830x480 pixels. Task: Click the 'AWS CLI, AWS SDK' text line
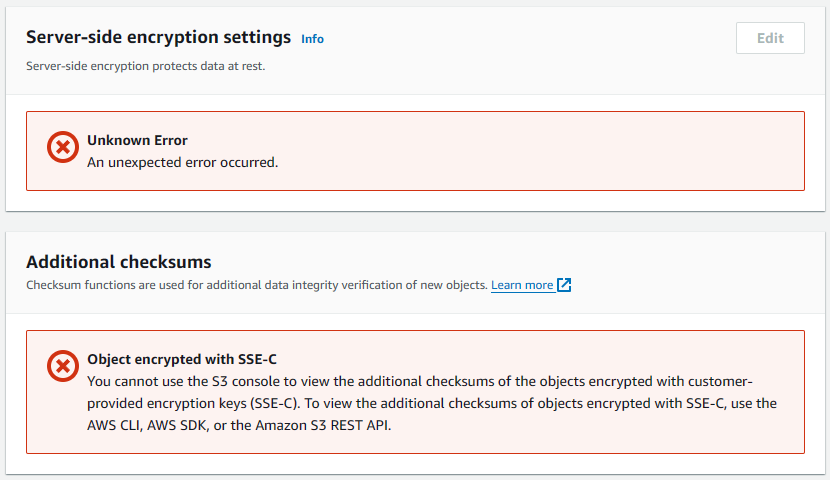pyautogui.click(x=239, y=425)
